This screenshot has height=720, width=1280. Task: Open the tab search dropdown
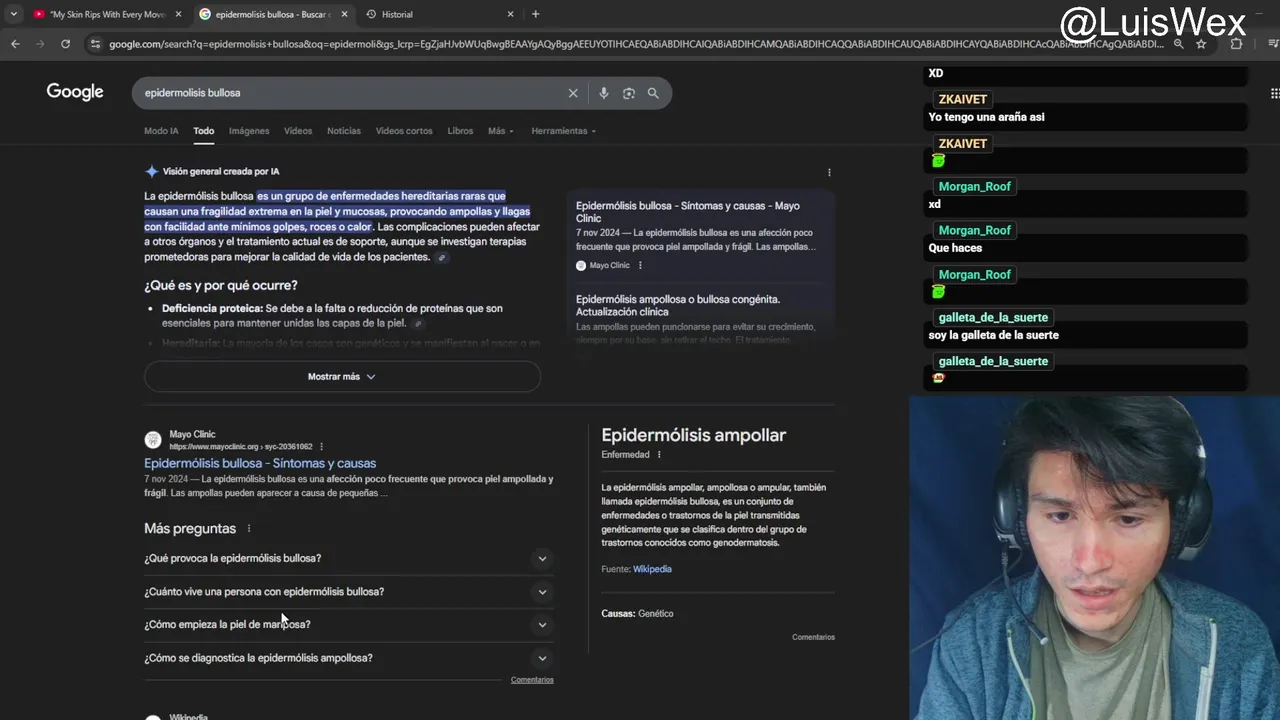click(x=13, y=14)
